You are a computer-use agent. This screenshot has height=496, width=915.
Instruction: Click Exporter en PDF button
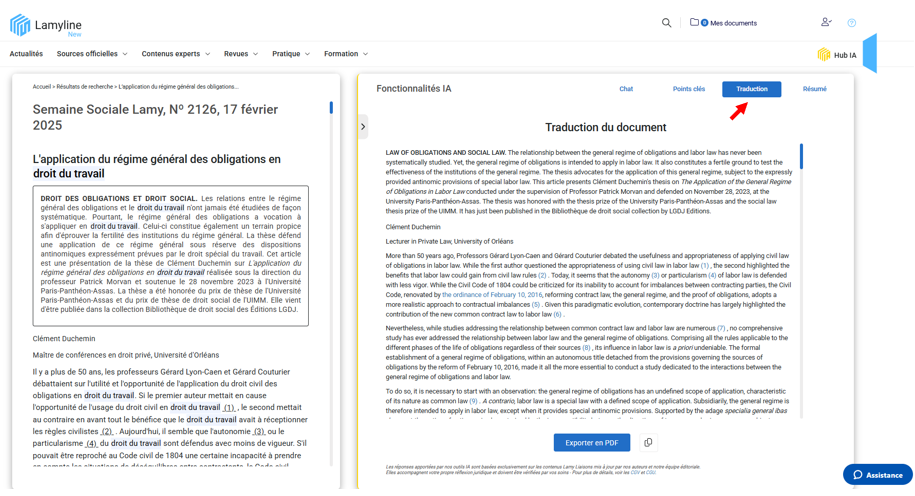click(591, 442)
